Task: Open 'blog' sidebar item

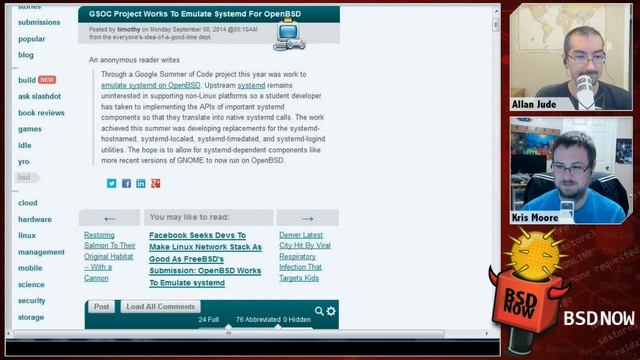Action: point(26,55)
